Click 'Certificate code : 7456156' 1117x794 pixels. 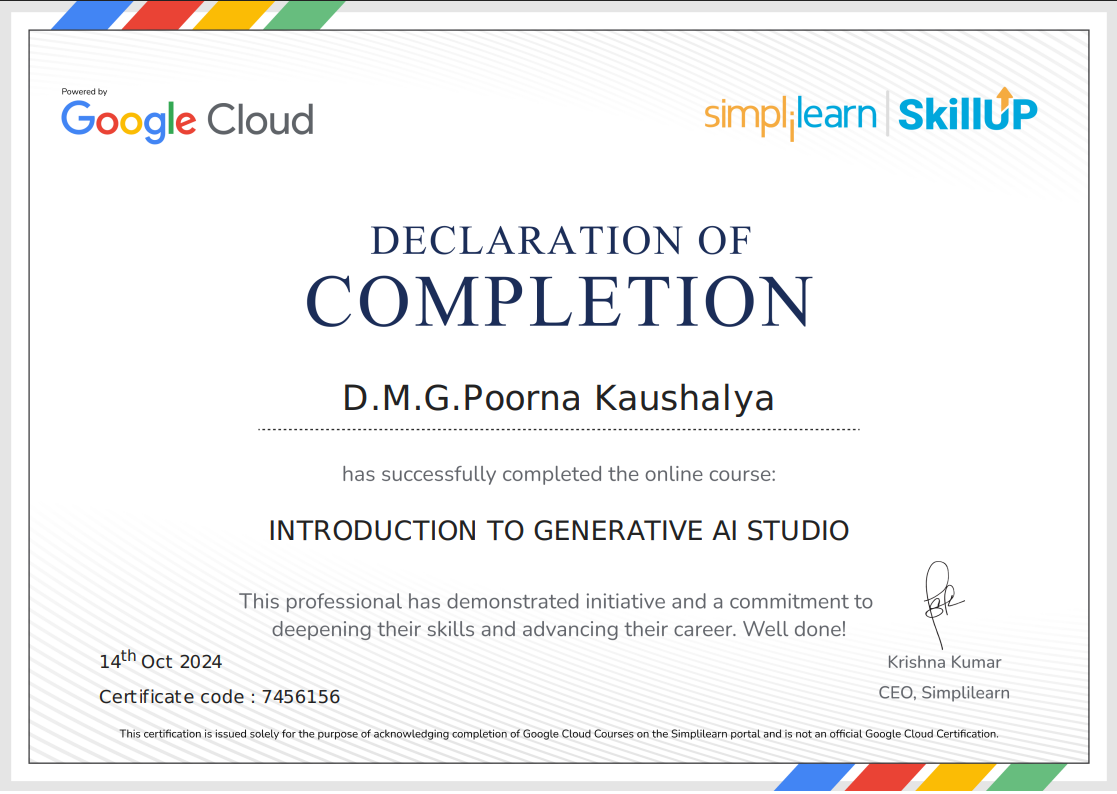pyautogui.click(x=219, y=696)
